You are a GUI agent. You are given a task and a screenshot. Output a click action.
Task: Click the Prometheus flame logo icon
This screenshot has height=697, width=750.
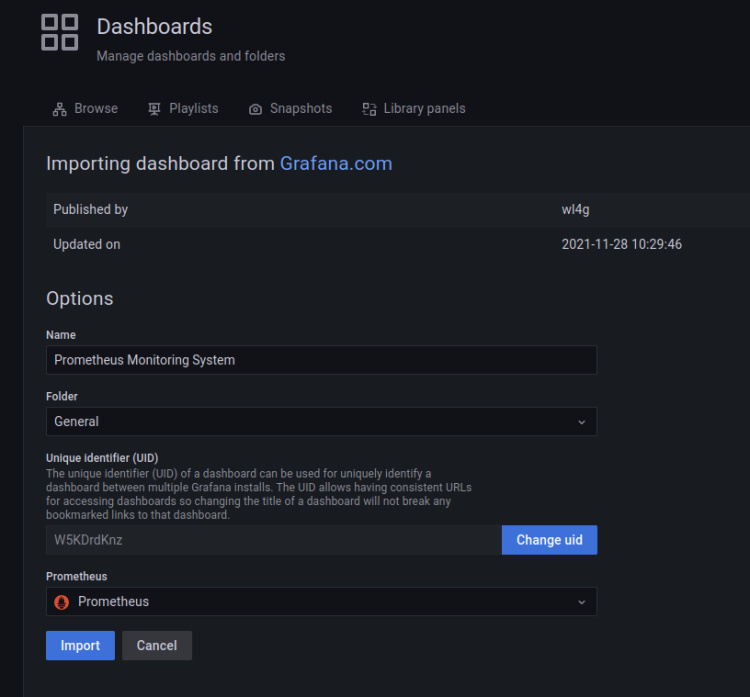(62, 602)
